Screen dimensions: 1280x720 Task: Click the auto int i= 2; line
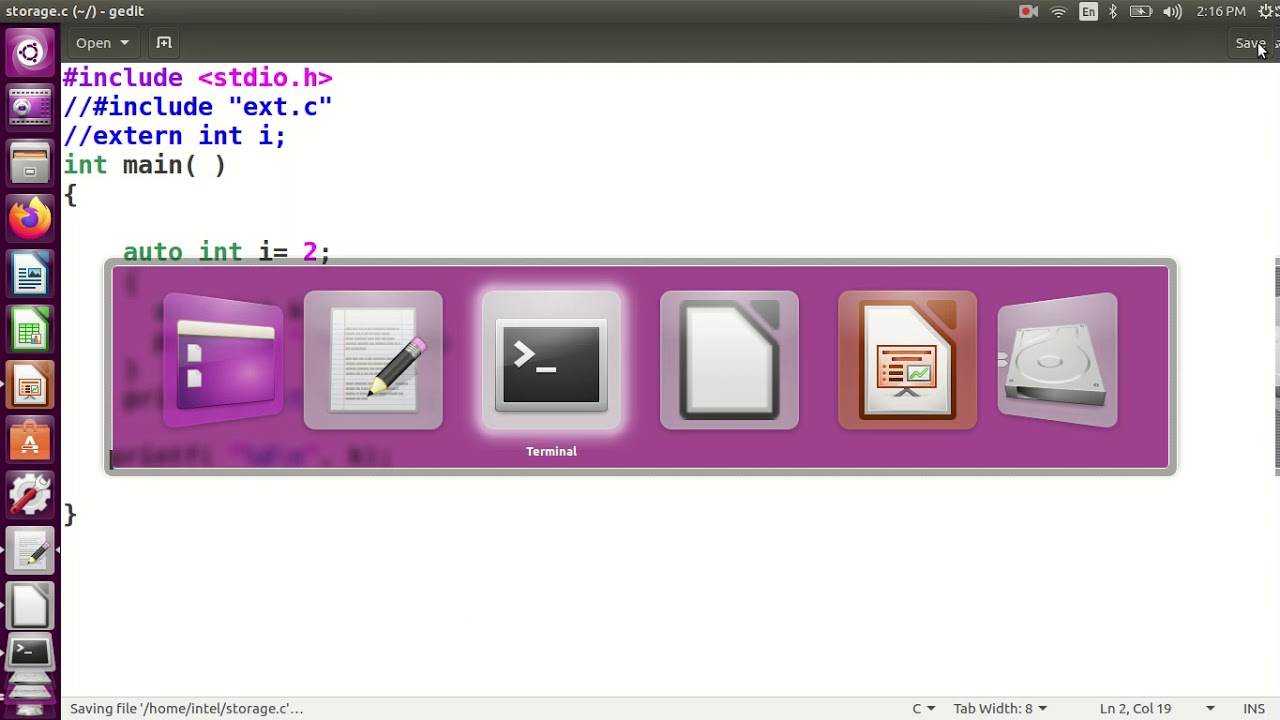227,251
